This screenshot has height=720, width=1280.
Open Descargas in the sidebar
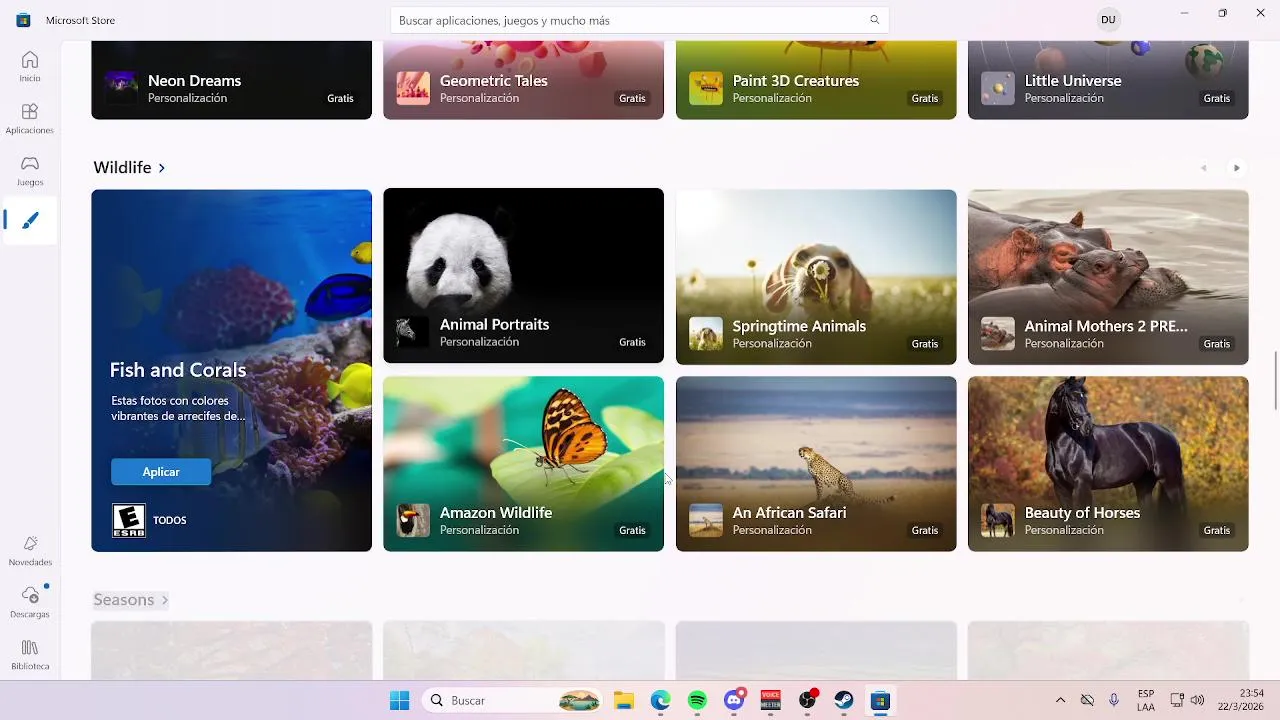click(30, 603)
